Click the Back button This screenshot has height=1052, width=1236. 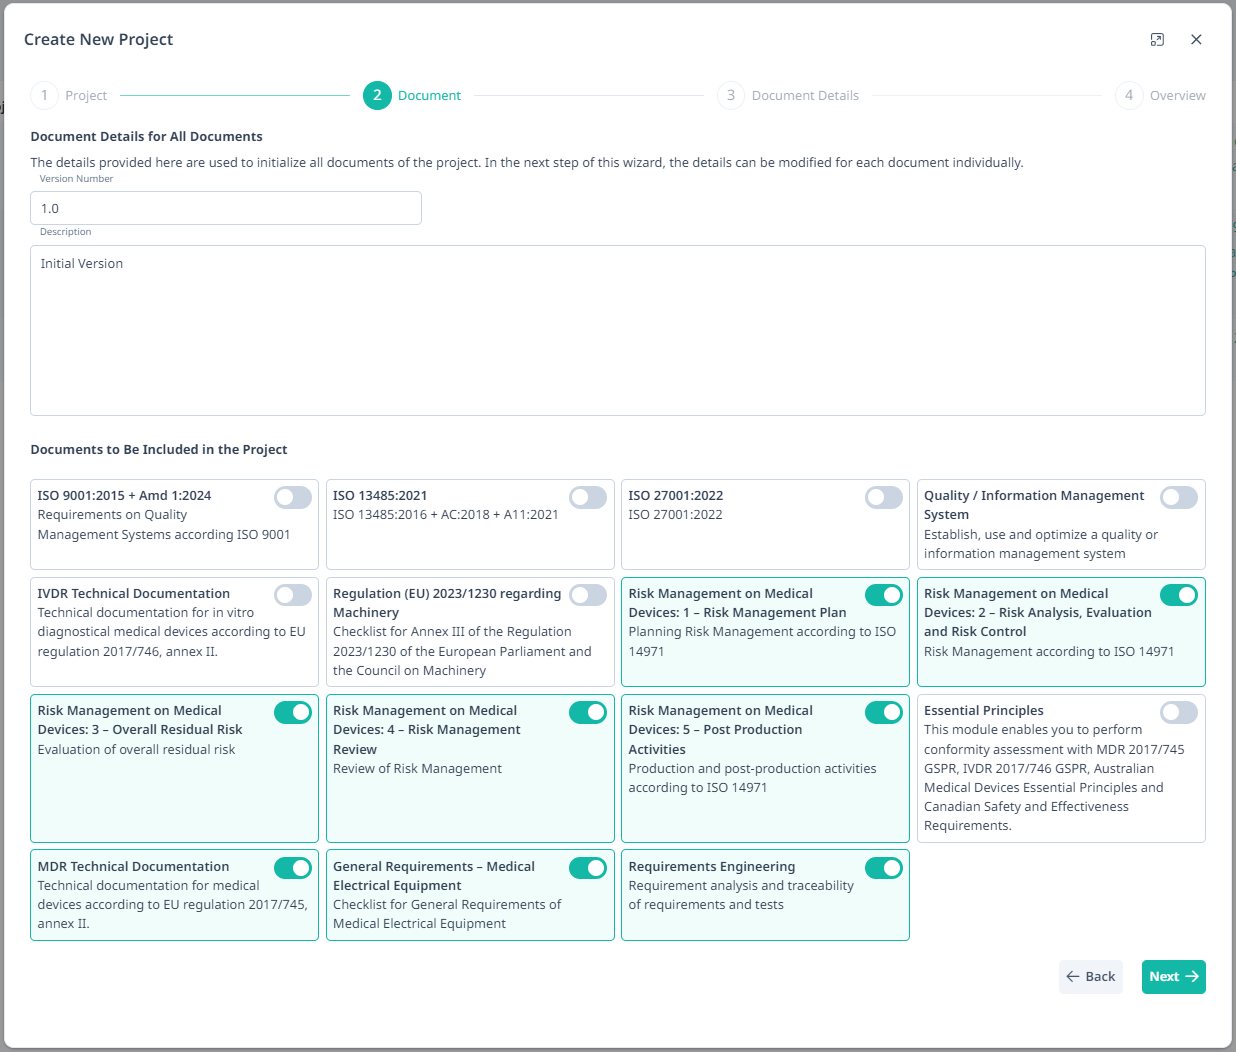pos(1090,976)
